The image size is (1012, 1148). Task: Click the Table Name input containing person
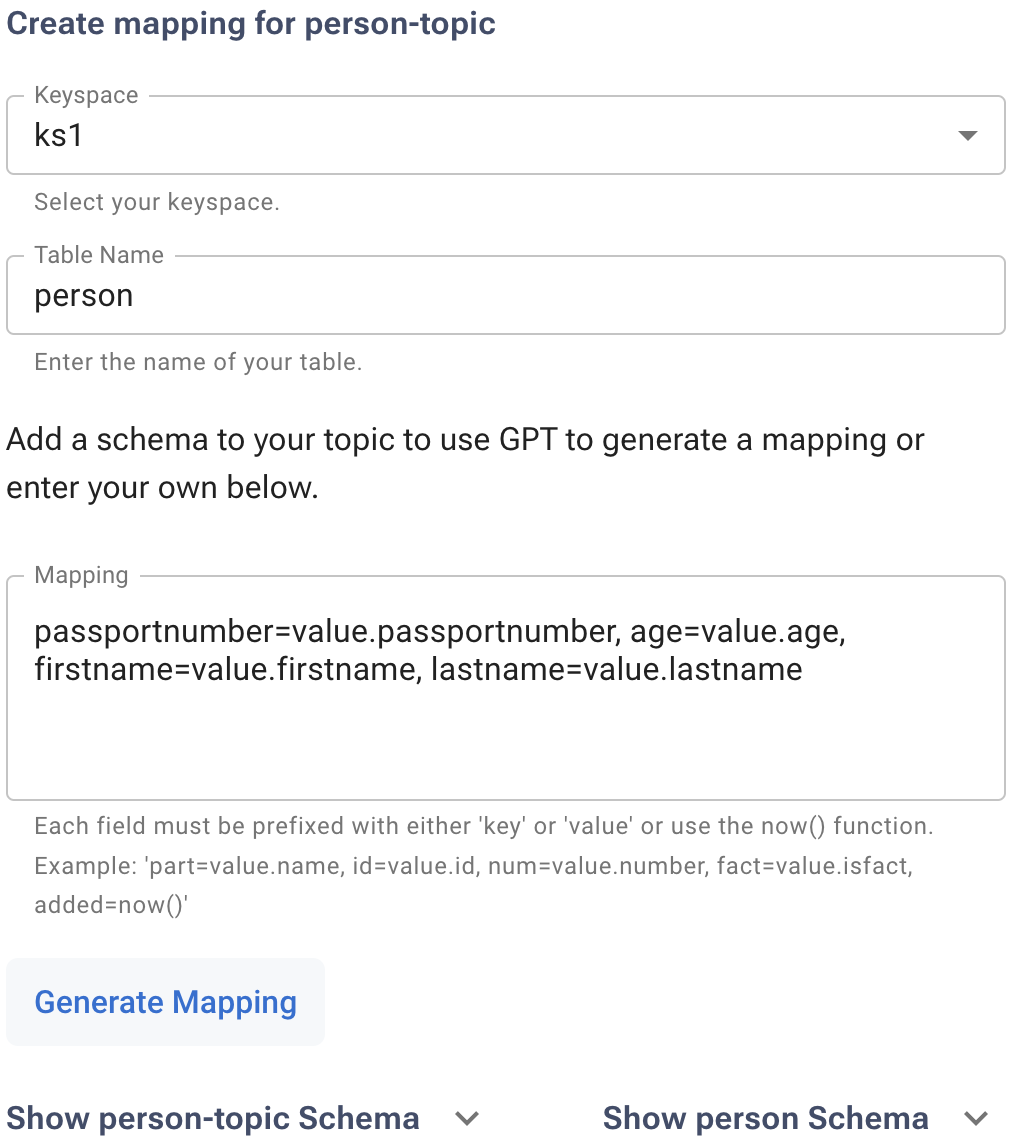pos(500,295)
